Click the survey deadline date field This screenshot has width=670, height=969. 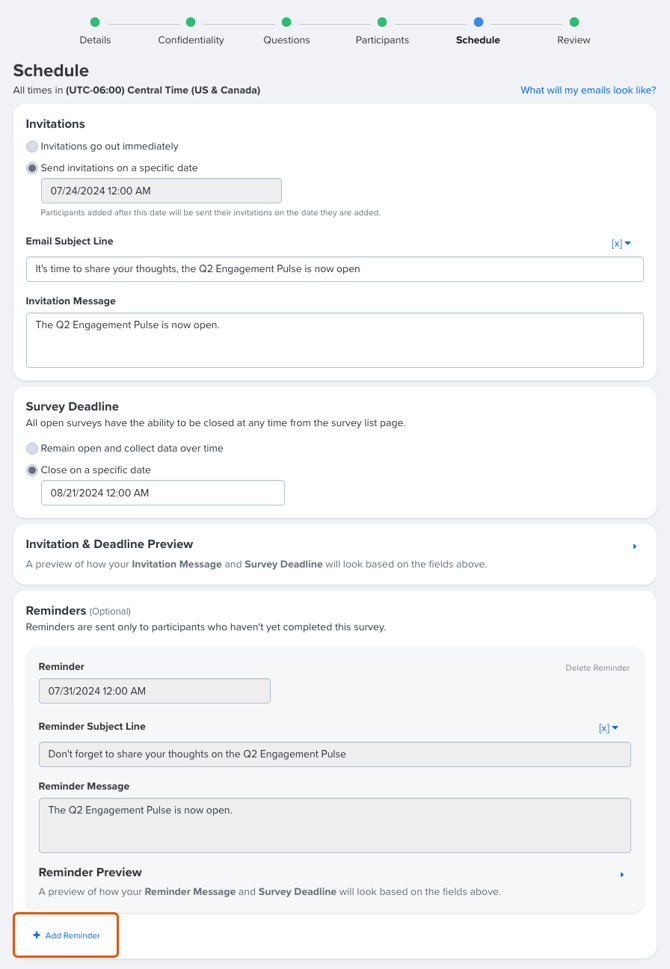tap(162, 492)
